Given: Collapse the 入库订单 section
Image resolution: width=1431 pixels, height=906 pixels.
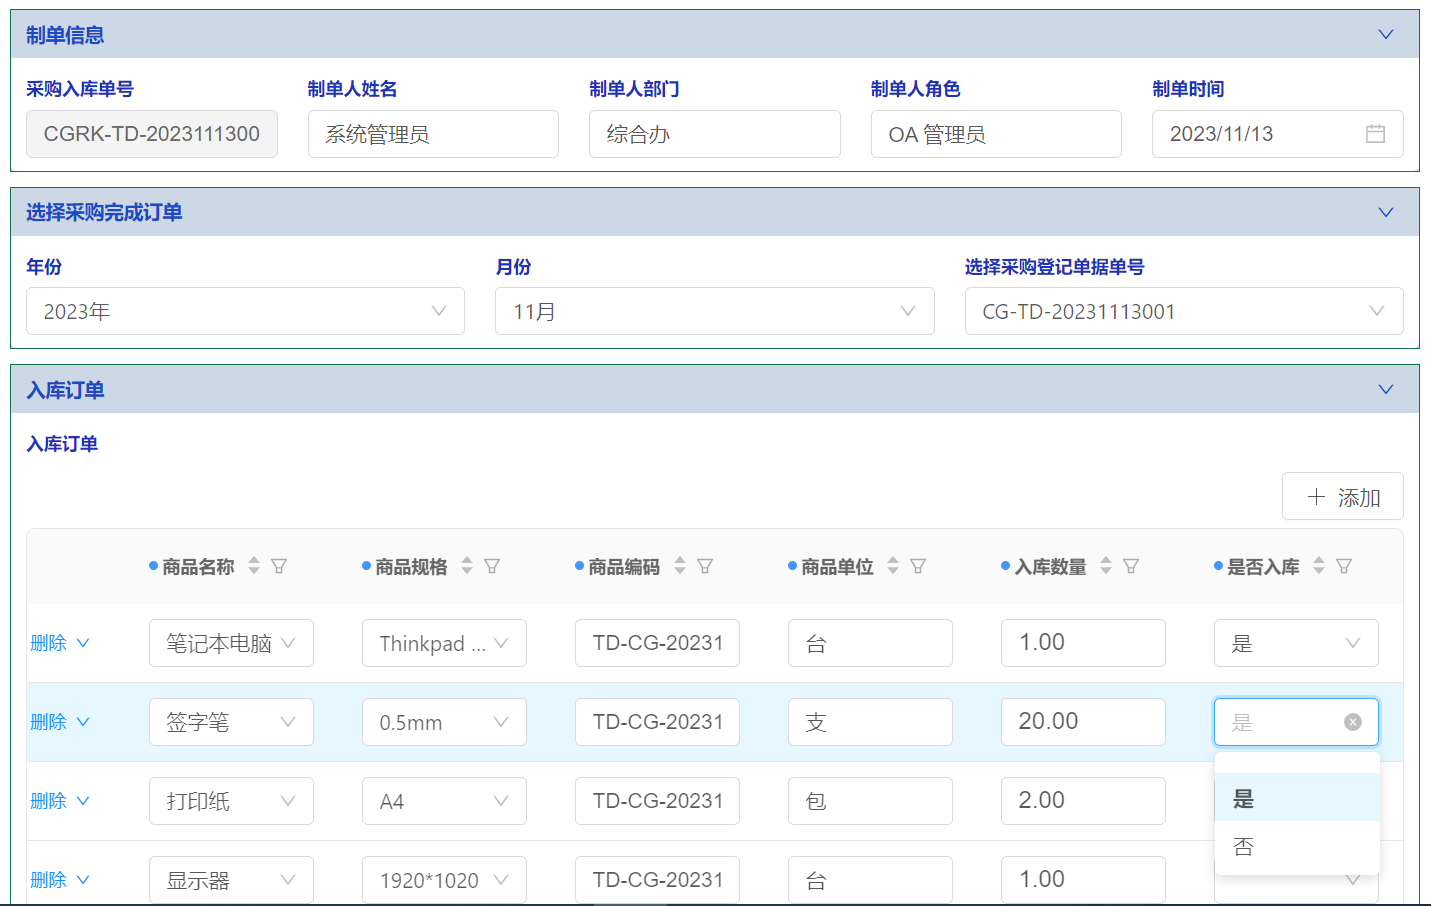Looking at the screenshot, I should [1386, 390].
